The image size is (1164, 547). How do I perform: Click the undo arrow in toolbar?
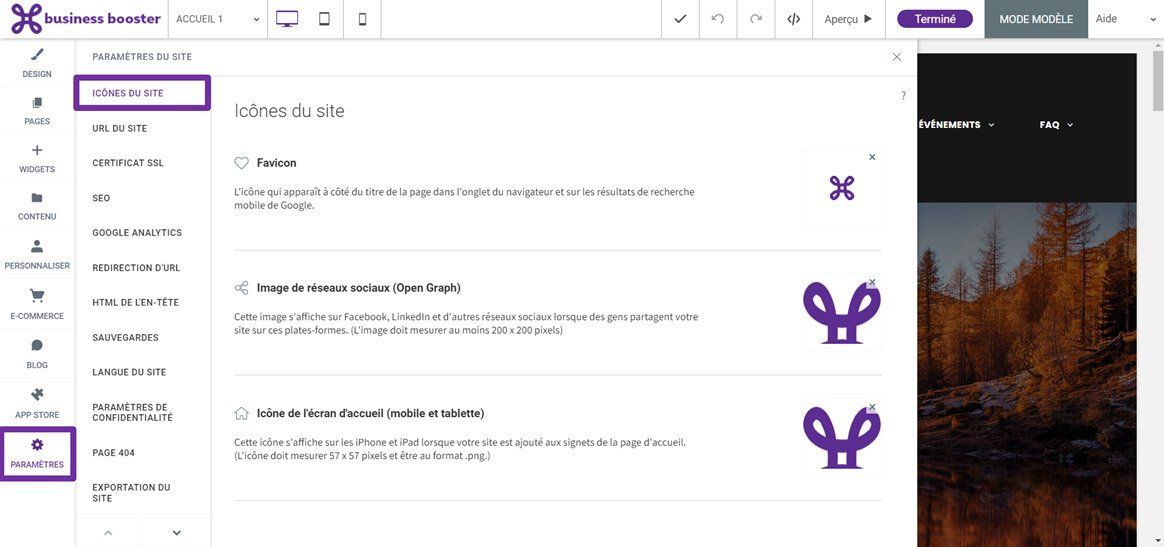tap(718, 19)
